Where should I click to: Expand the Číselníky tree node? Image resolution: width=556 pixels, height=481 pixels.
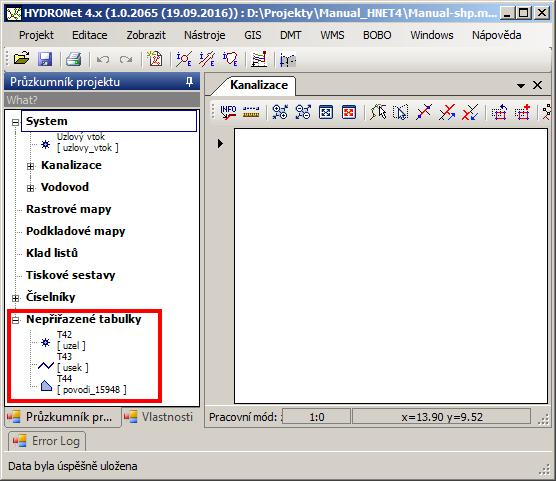[x=15, y=298]
